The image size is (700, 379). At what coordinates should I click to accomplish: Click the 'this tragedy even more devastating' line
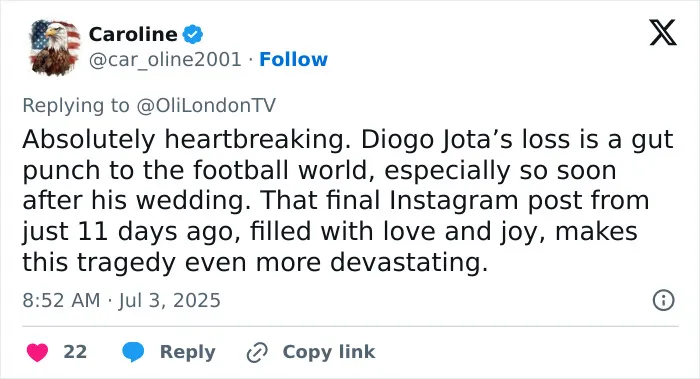[x=255, y=262]
